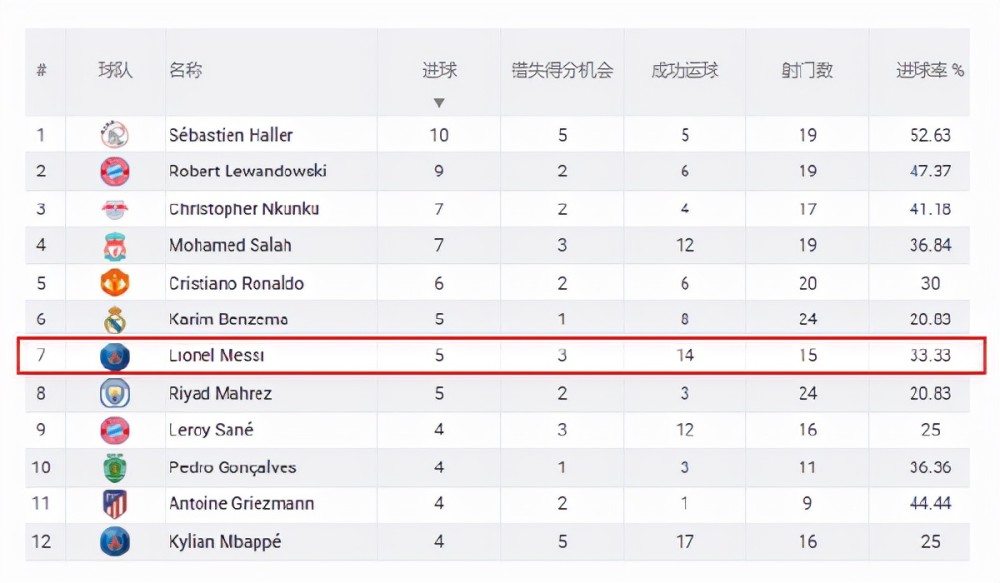Viewport: 1000px width, 583px height.
Task: Select the 错失得分机会 column header
Action: click(x=562, y=70)
